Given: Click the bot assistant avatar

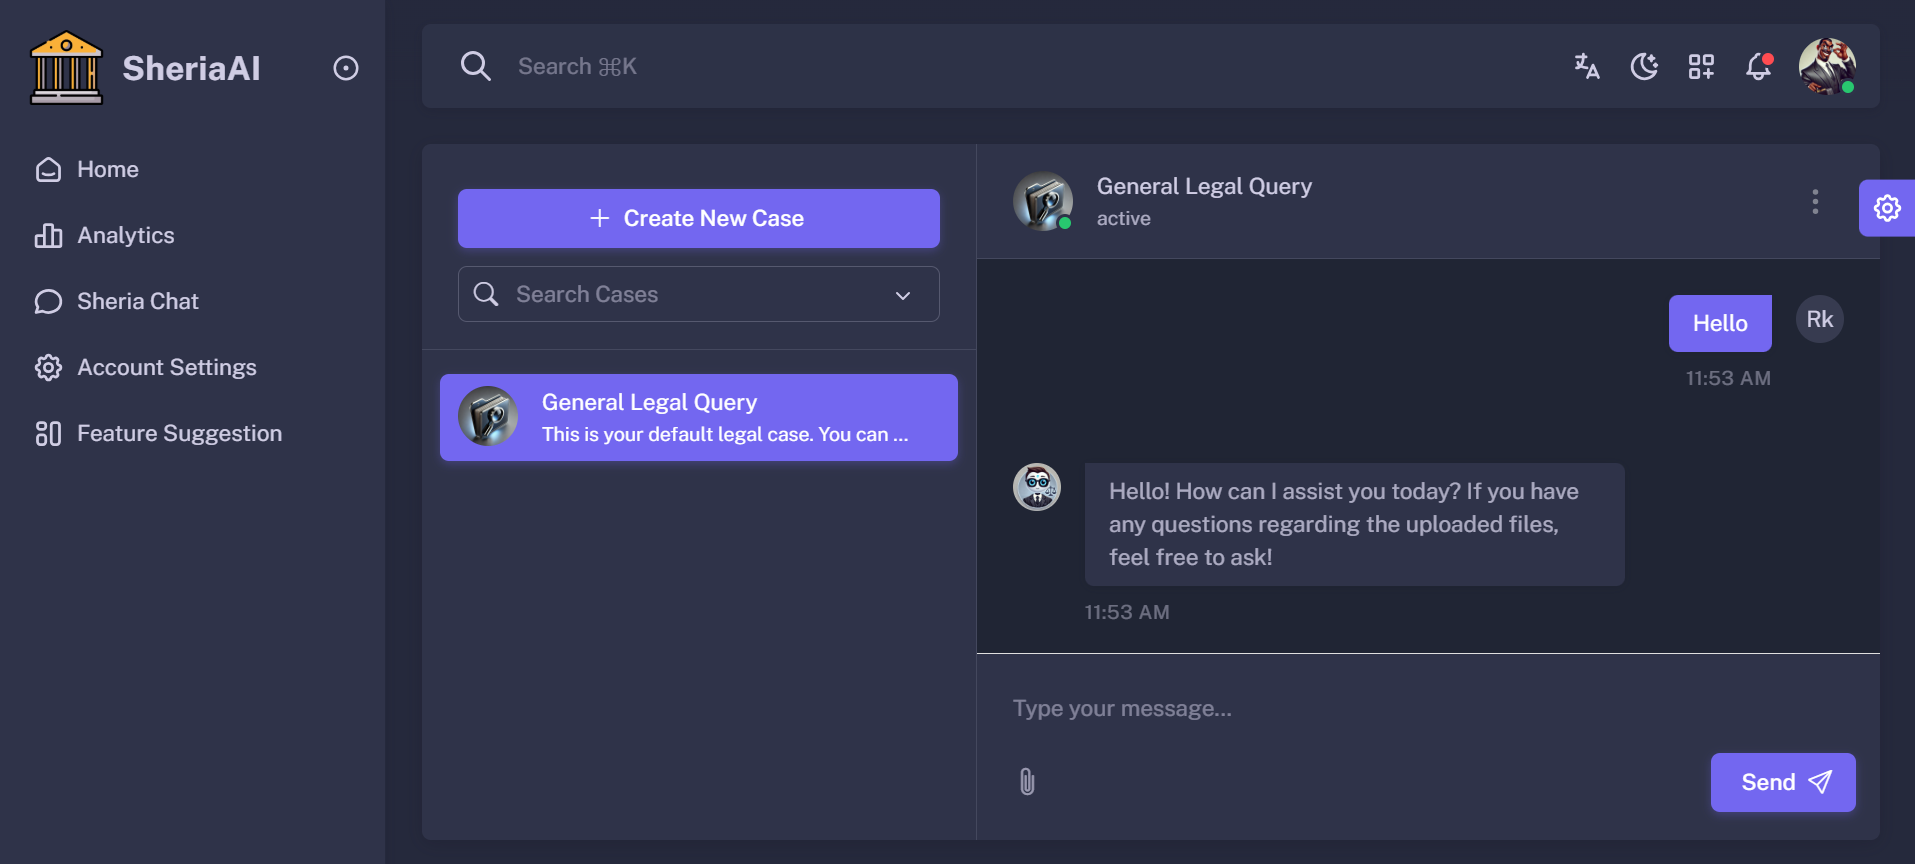Looking at the screenshot, I should 1037,487.
